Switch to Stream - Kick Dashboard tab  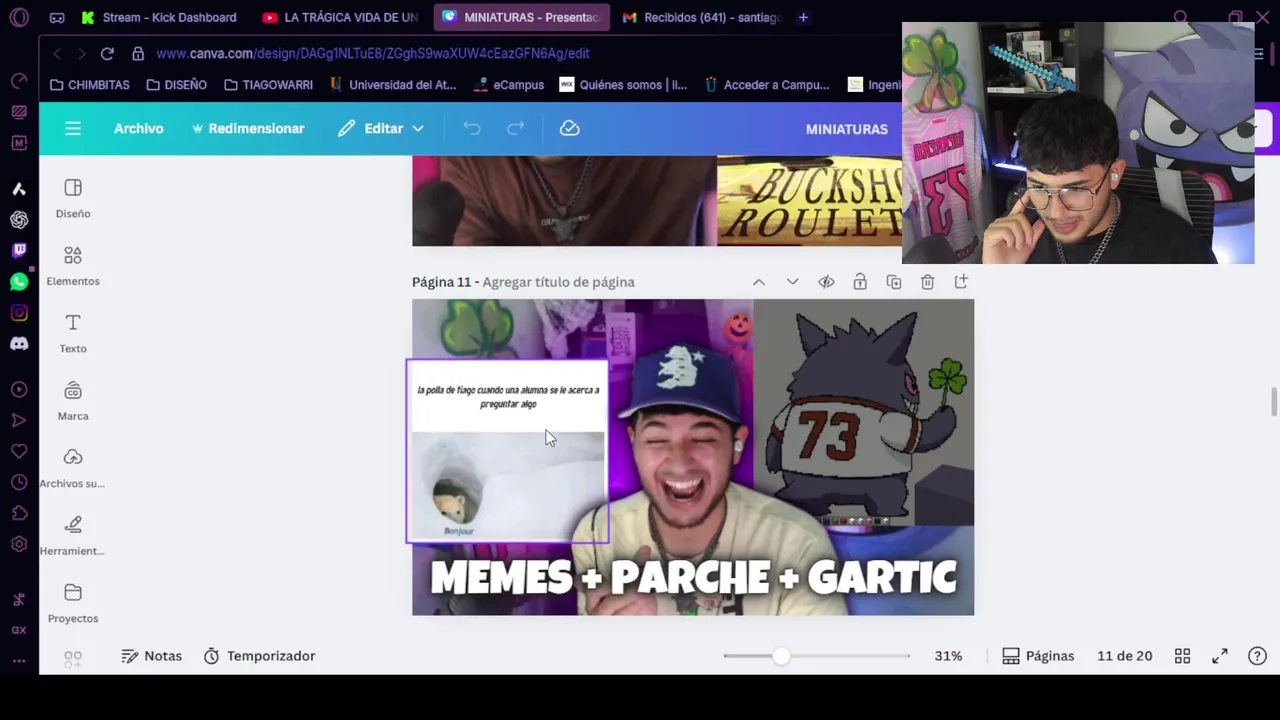(160, 17)
